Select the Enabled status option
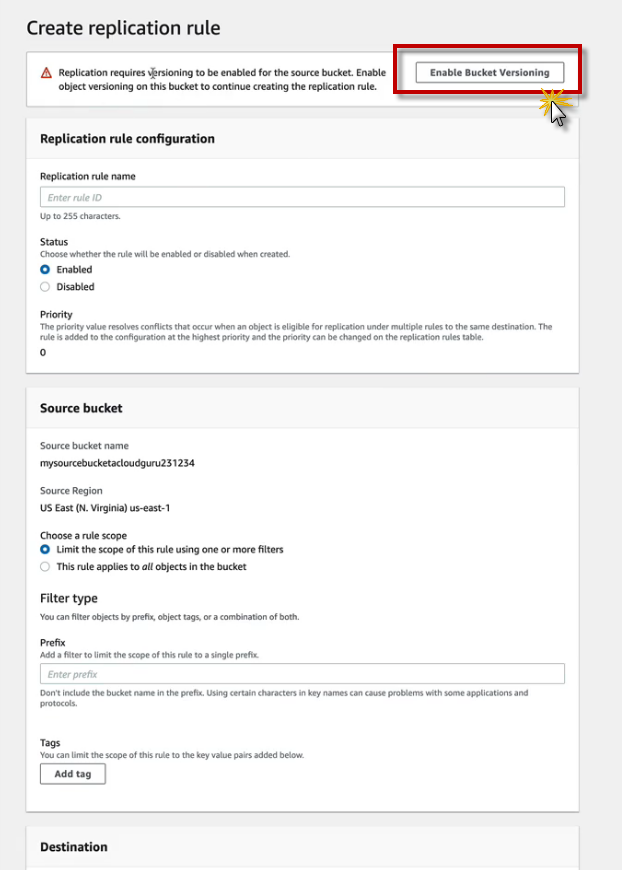Screen dimensions: 622x870 pos(45,270)
